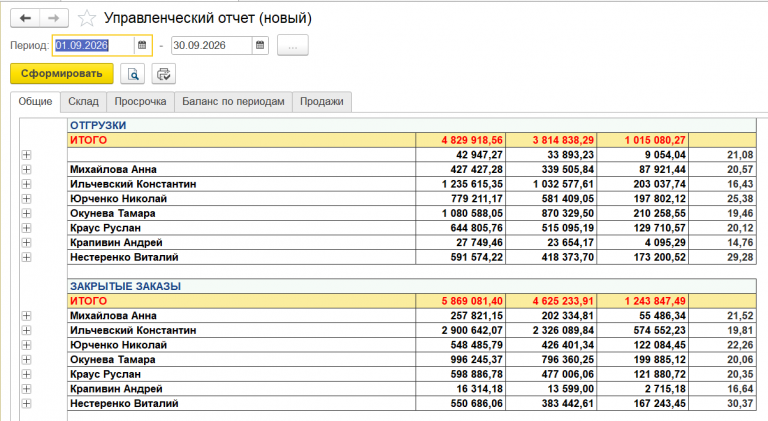The image size is (768, 421).
Task: Expand Краус Руслан row in ЗАКРЫТЫЕ ЗАКАЗЫ
Action: [26, 374]
